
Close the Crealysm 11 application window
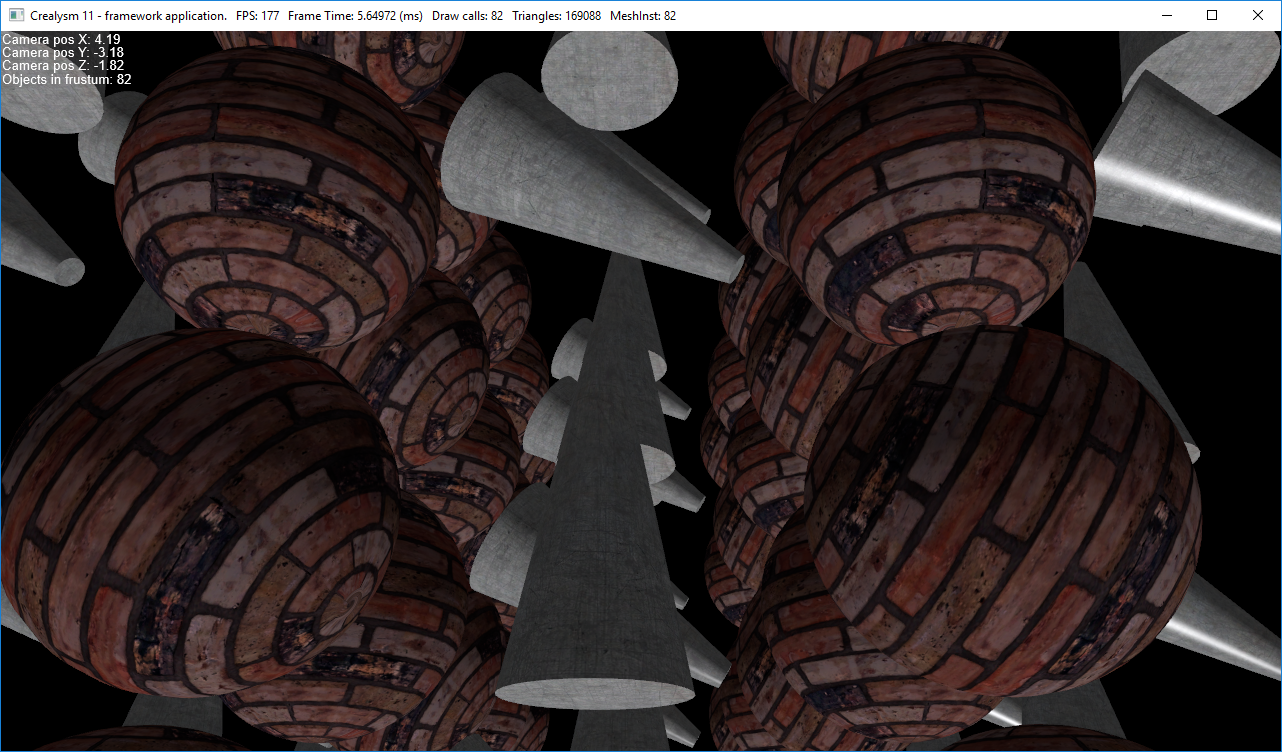tap(1258, 16)
